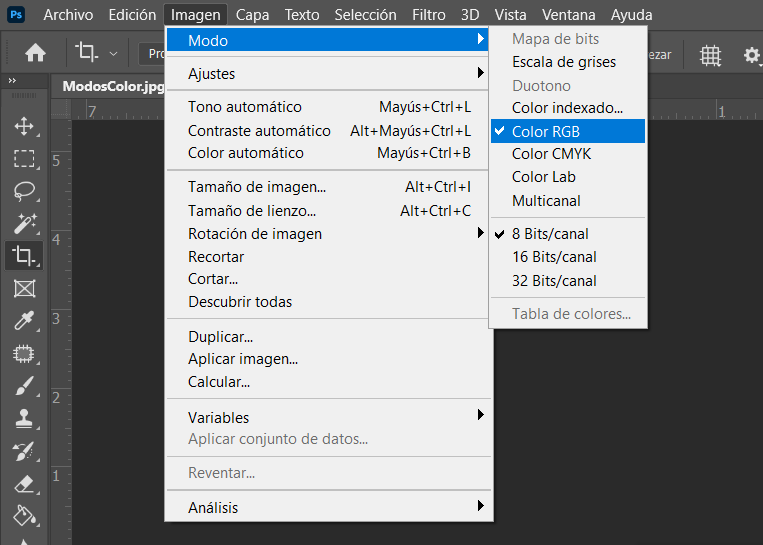Choose Tamaño de imagen... from menu
Screen dimensions: 763x545
click(x=257, y=187)
